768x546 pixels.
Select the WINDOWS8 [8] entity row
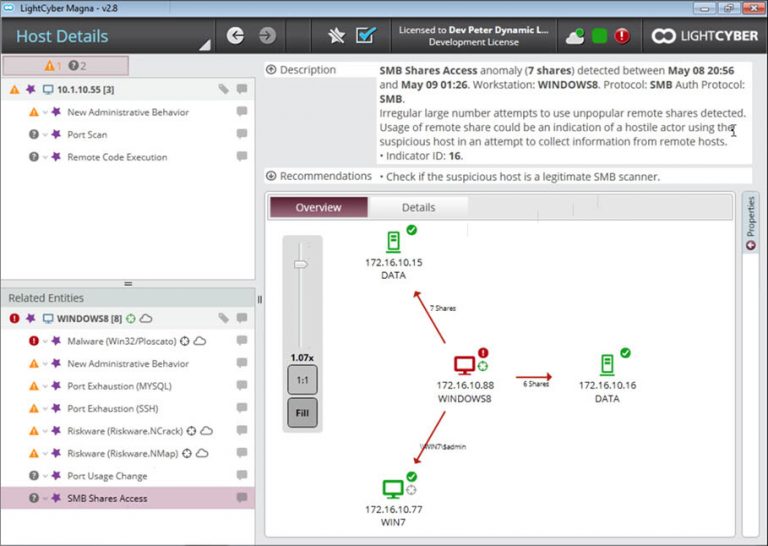[x=128, y=318]
